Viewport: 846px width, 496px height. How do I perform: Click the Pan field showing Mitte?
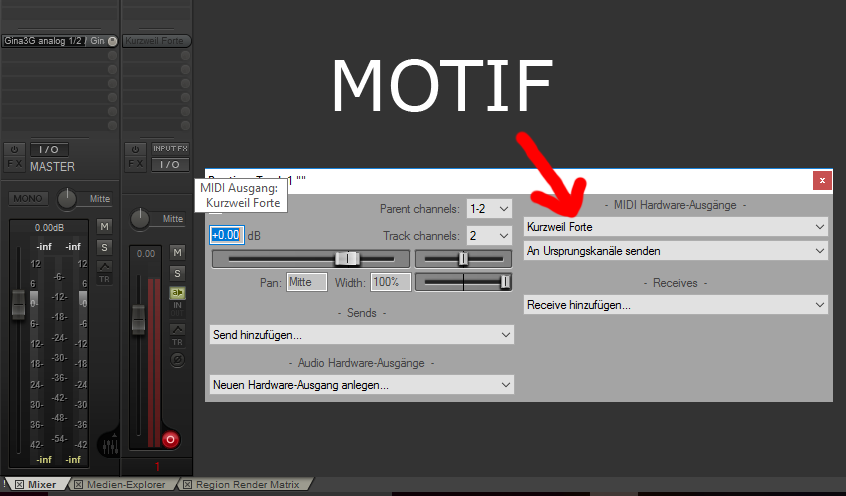pos(306,282)
